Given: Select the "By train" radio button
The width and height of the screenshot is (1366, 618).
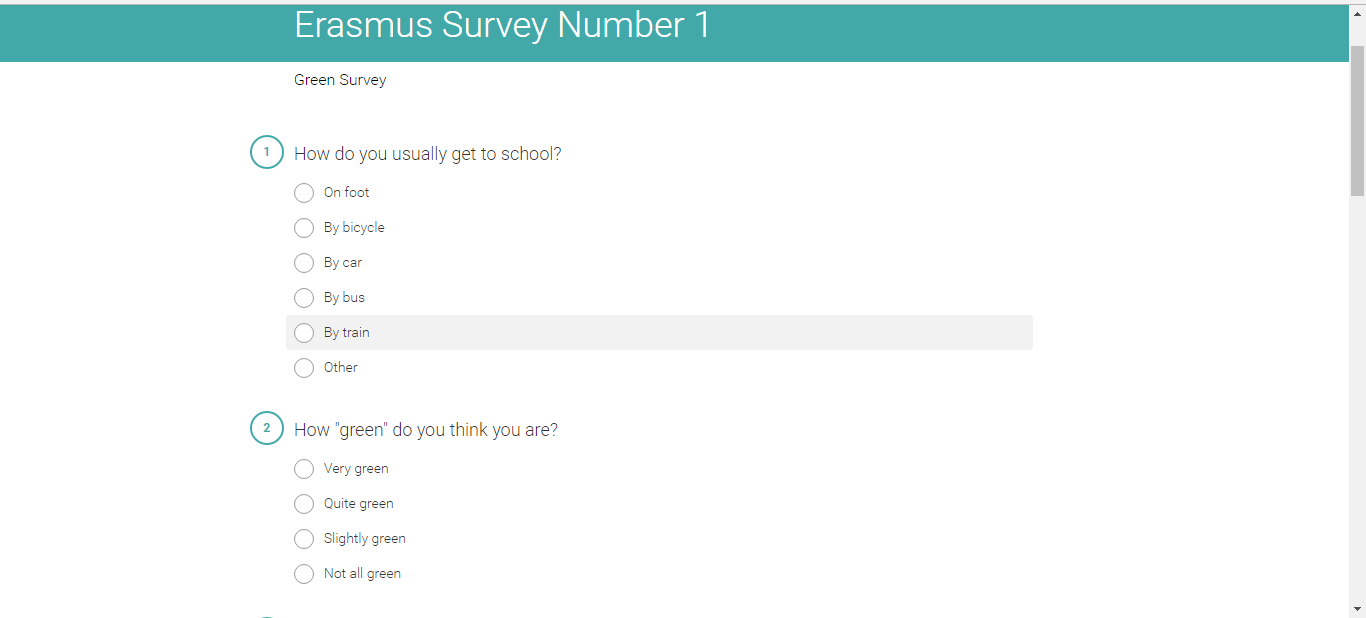Looking at the screenshot, I should click(304, 333).
